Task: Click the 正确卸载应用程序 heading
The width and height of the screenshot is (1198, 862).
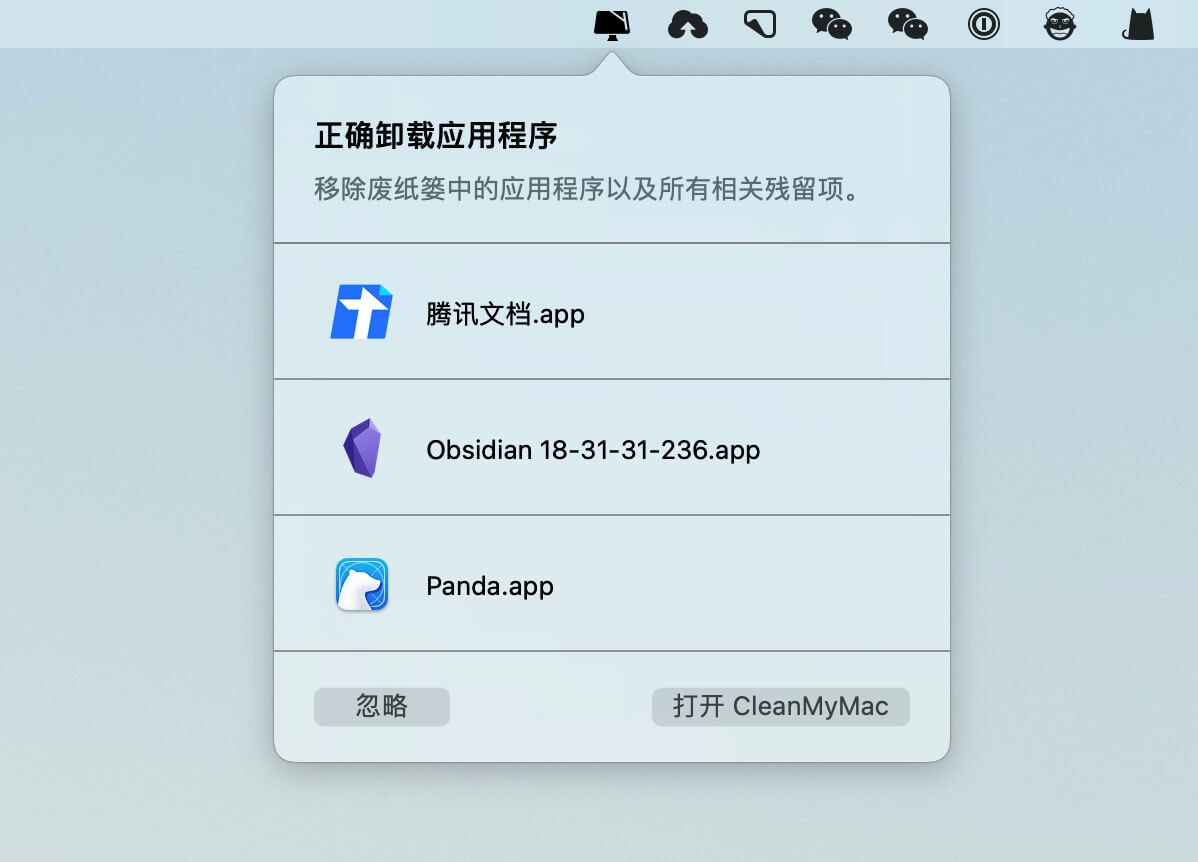Action: [435, 135]
